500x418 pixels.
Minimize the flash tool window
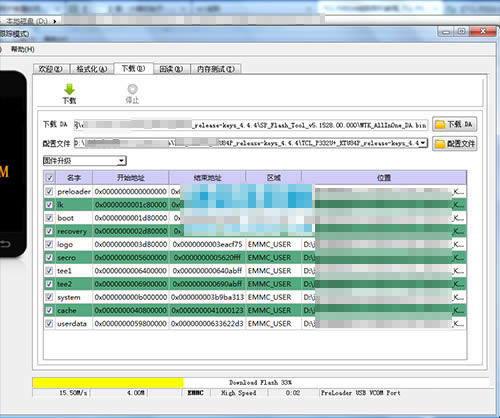tap(446, 32)
